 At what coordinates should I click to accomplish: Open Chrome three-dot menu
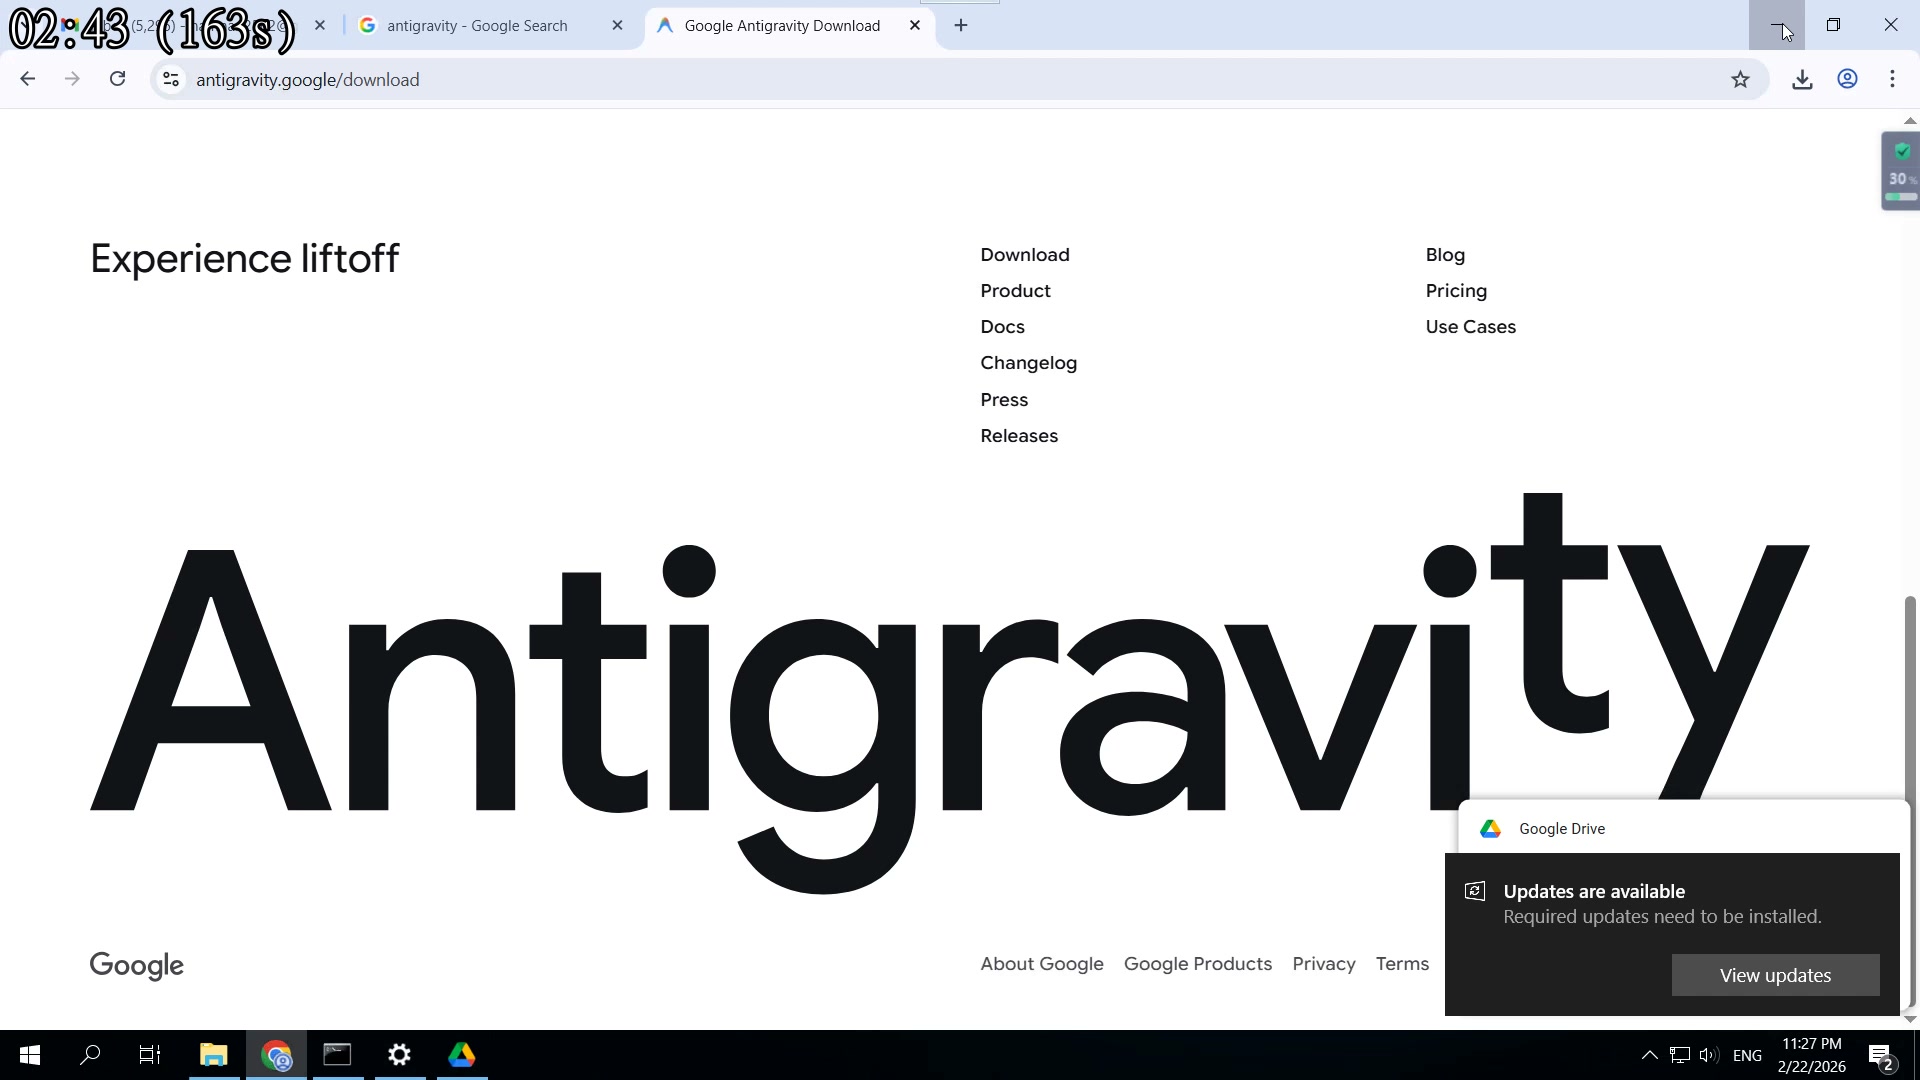click(x=1892, y=79)
